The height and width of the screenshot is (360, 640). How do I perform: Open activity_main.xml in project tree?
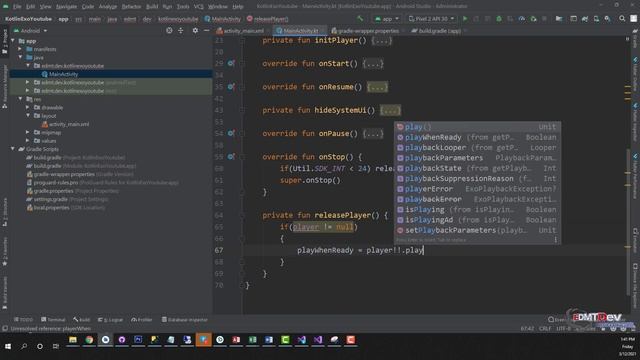65,124
